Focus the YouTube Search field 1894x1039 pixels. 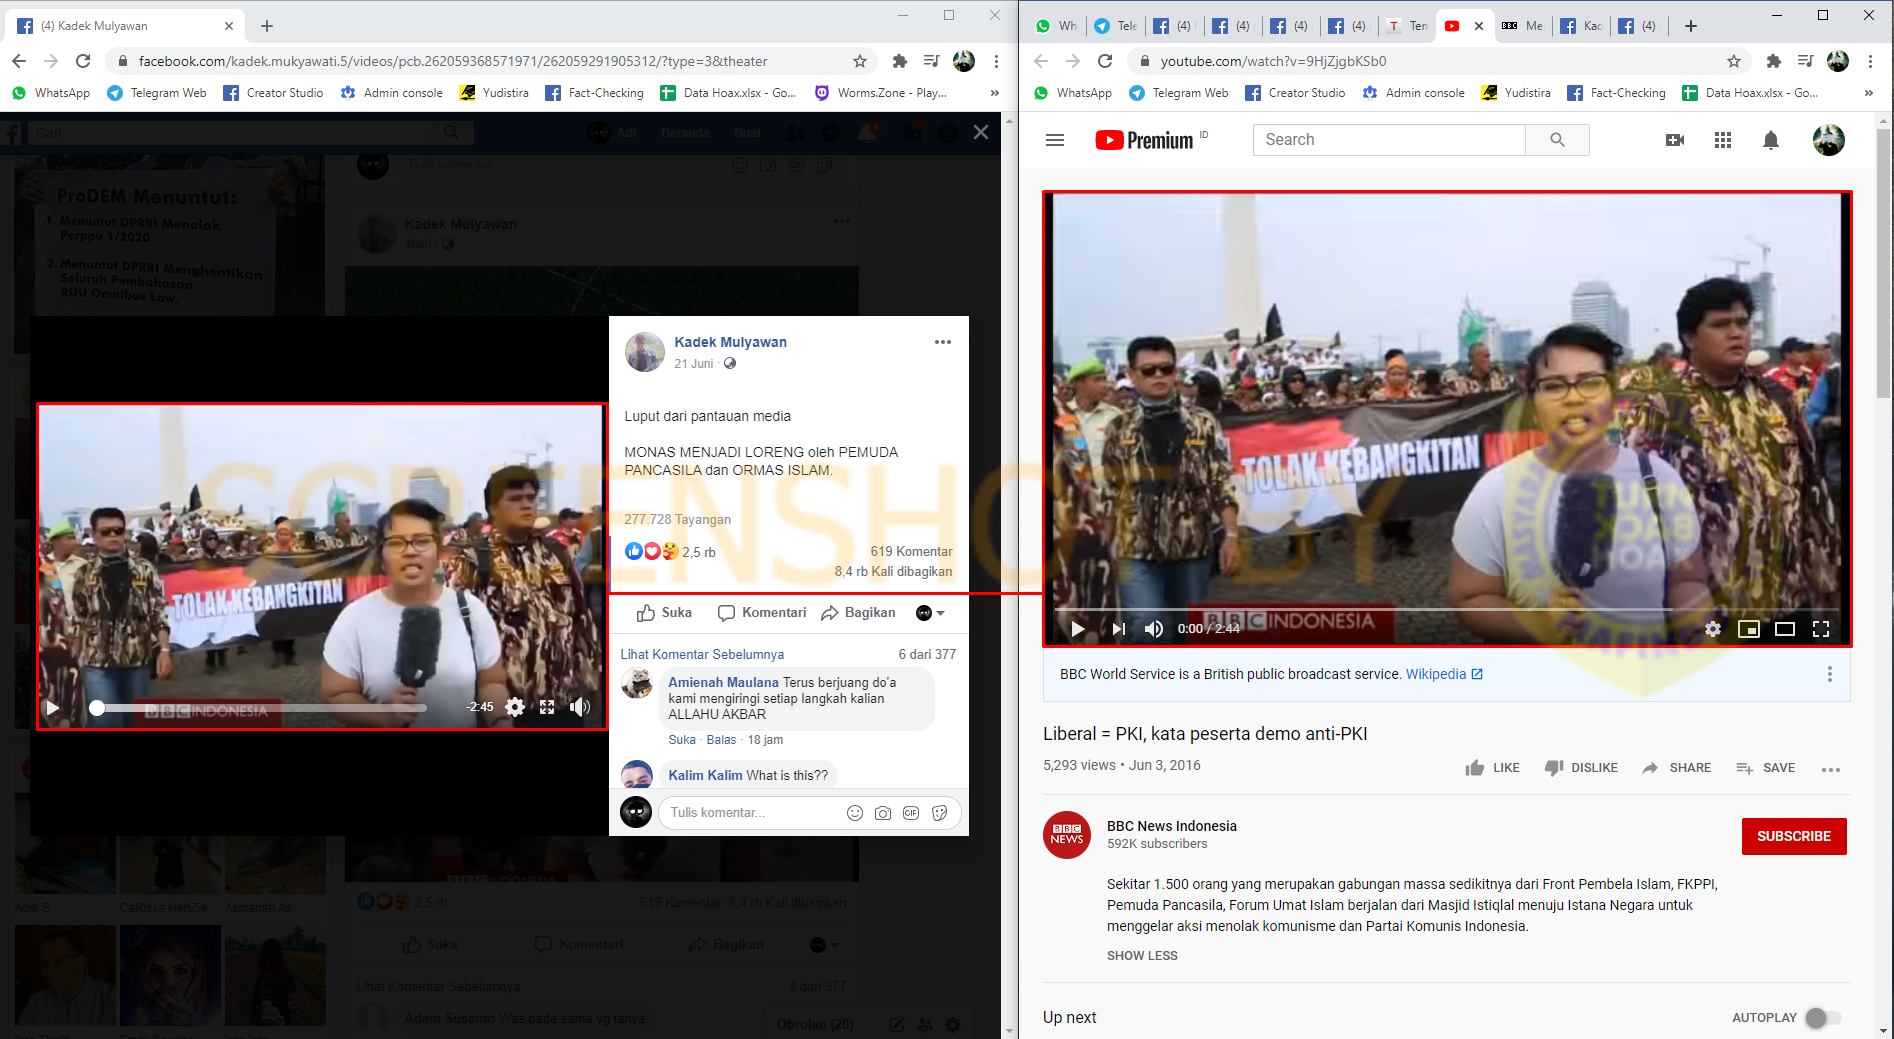click(x=1389, y=140)
